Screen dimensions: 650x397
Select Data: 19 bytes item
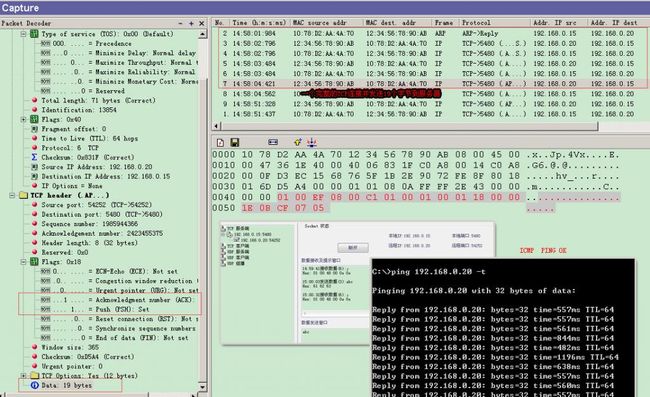point(66,385)
